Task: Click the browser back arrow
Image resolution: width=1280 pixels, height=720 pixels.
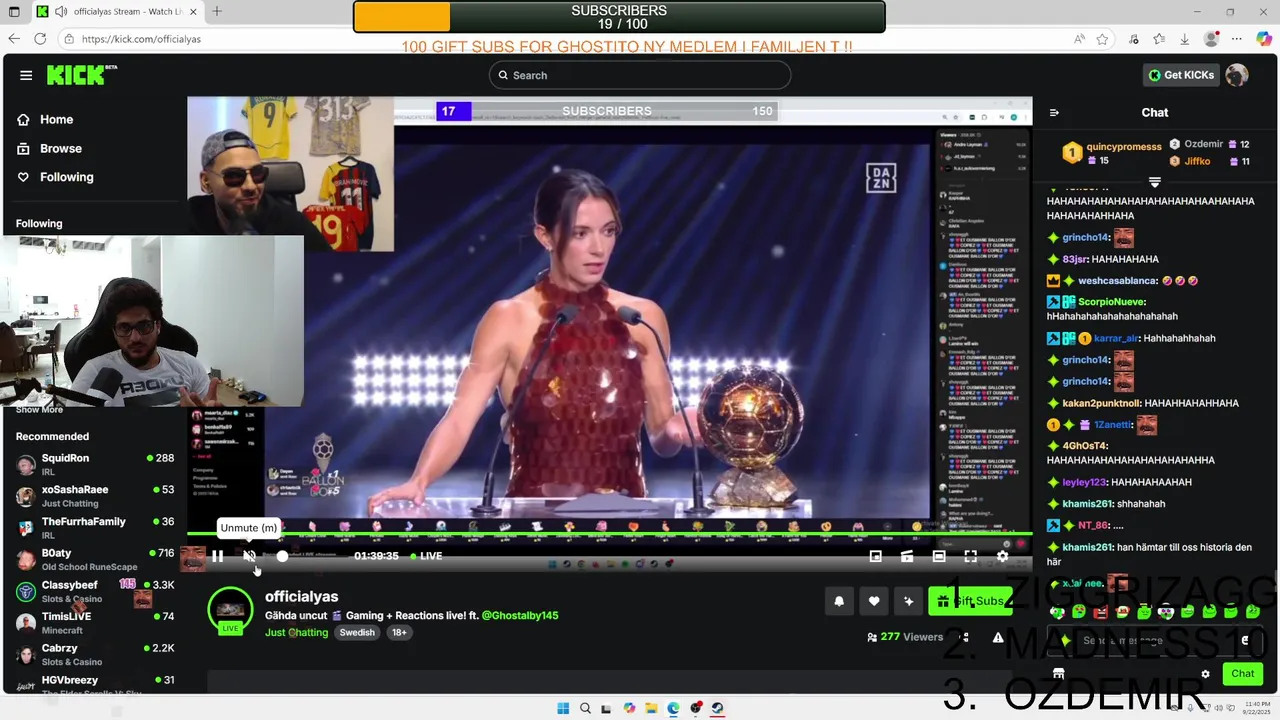Action: point(14,39)
